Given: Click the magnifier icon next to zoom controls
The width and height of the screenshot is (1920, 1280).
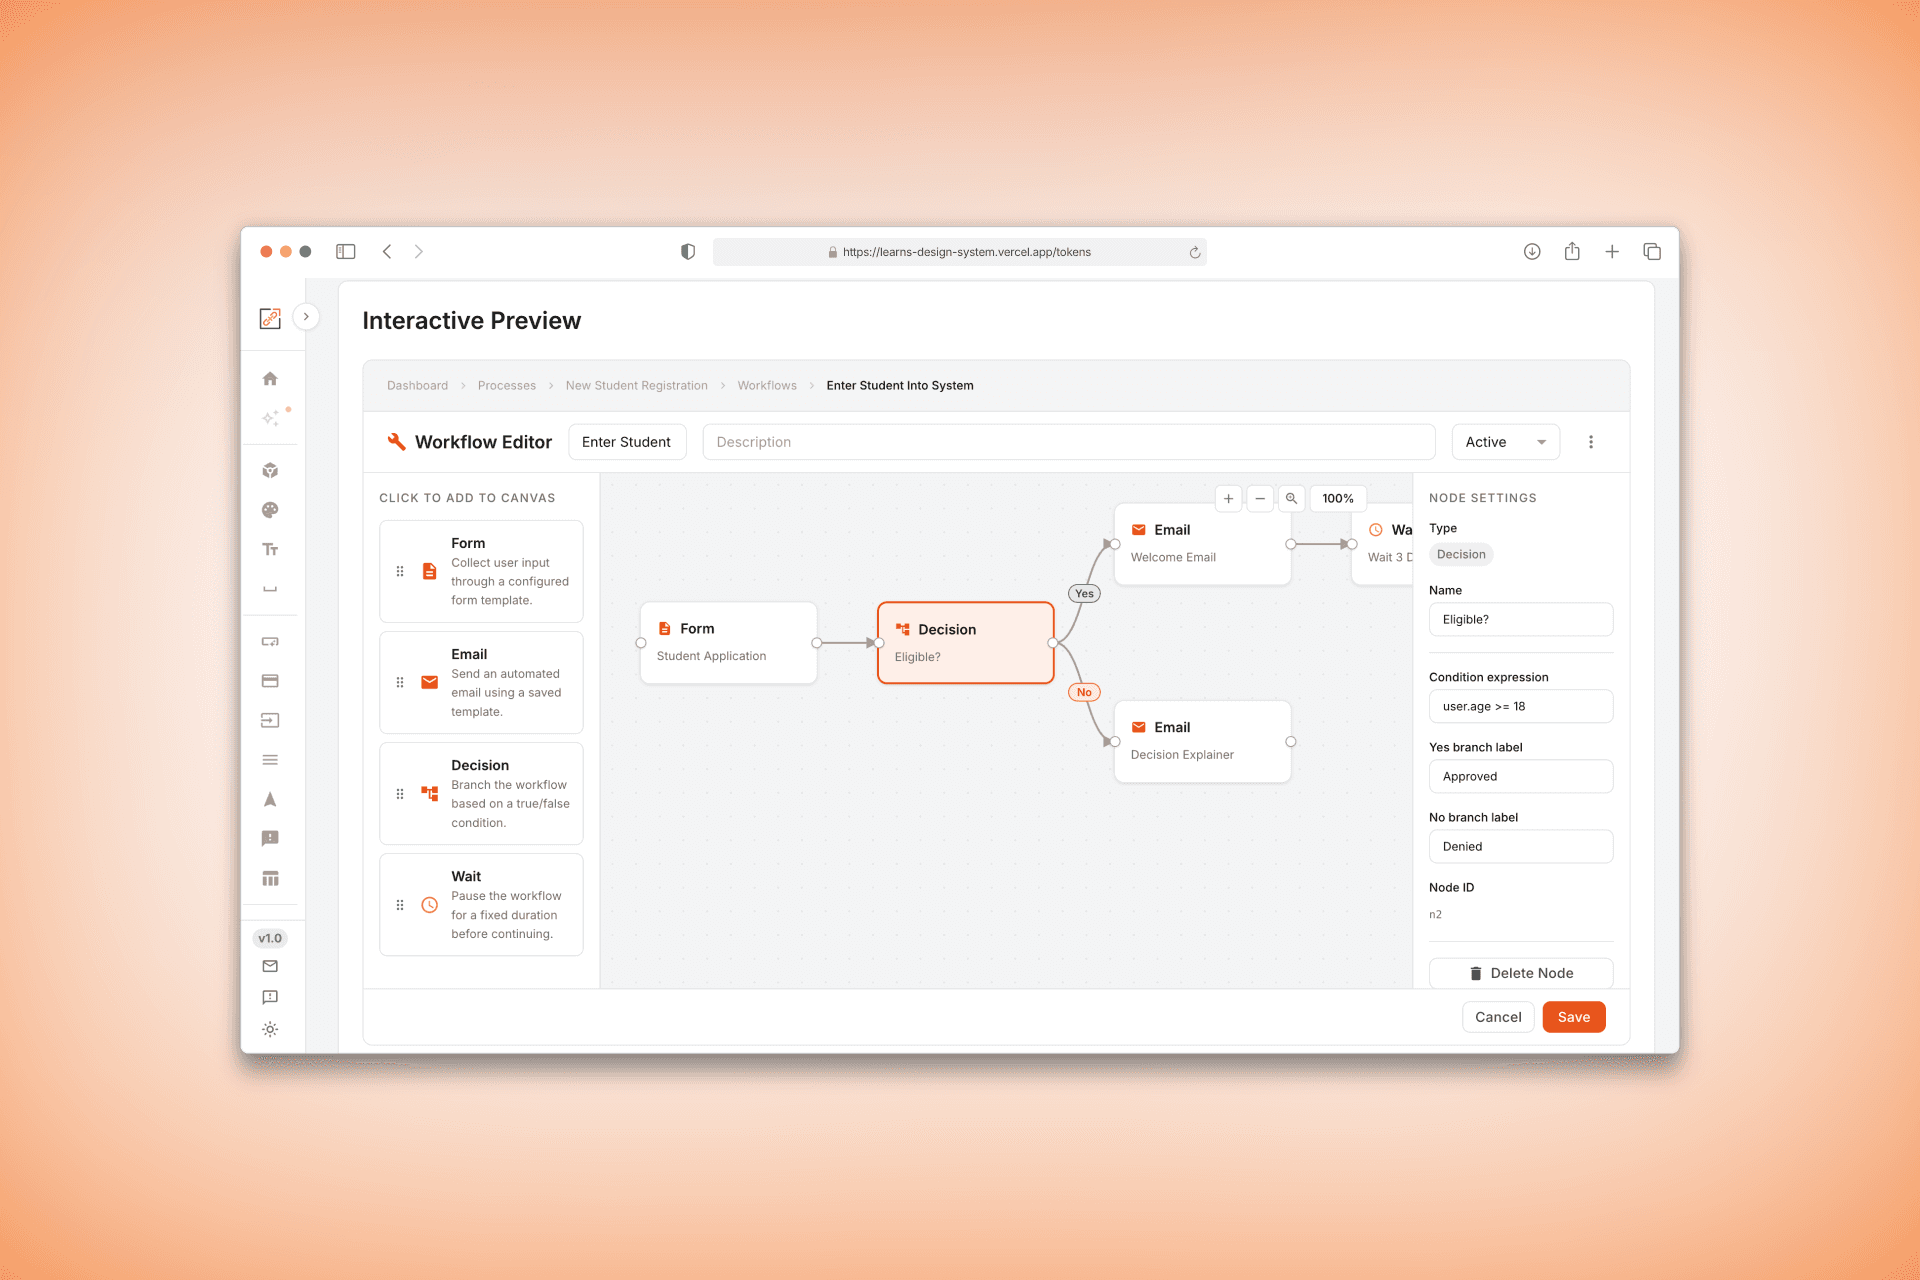Looking at the screenshot, I should [x=1291, y=498].
